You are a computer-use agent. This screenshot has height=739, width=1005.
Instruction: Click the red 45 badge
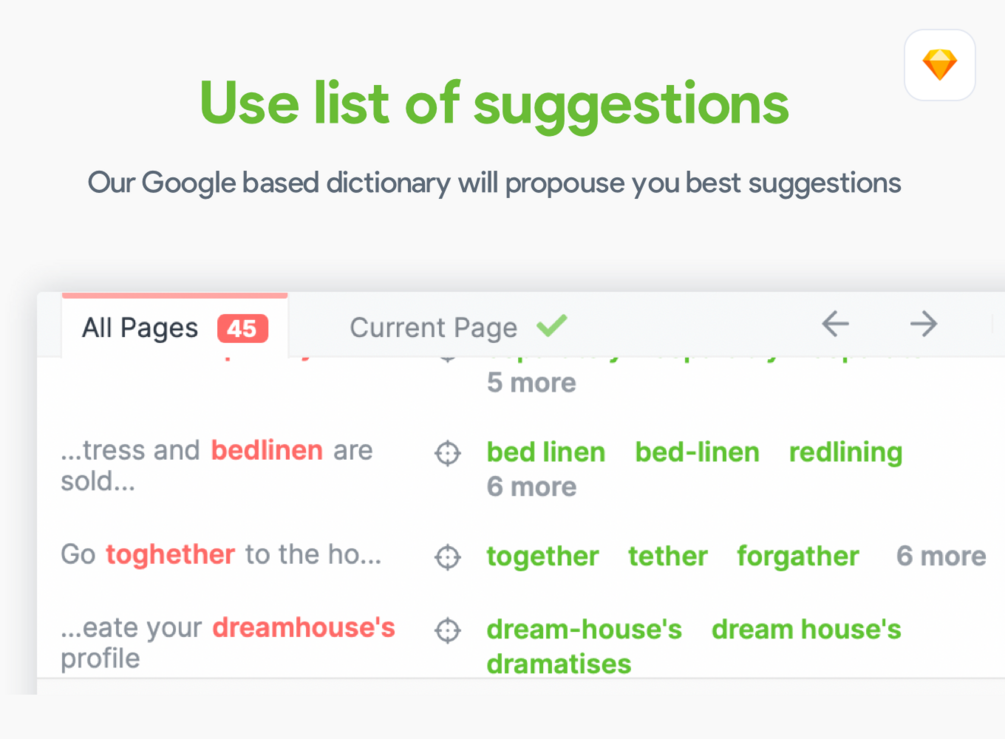click(x=242, y=328)
